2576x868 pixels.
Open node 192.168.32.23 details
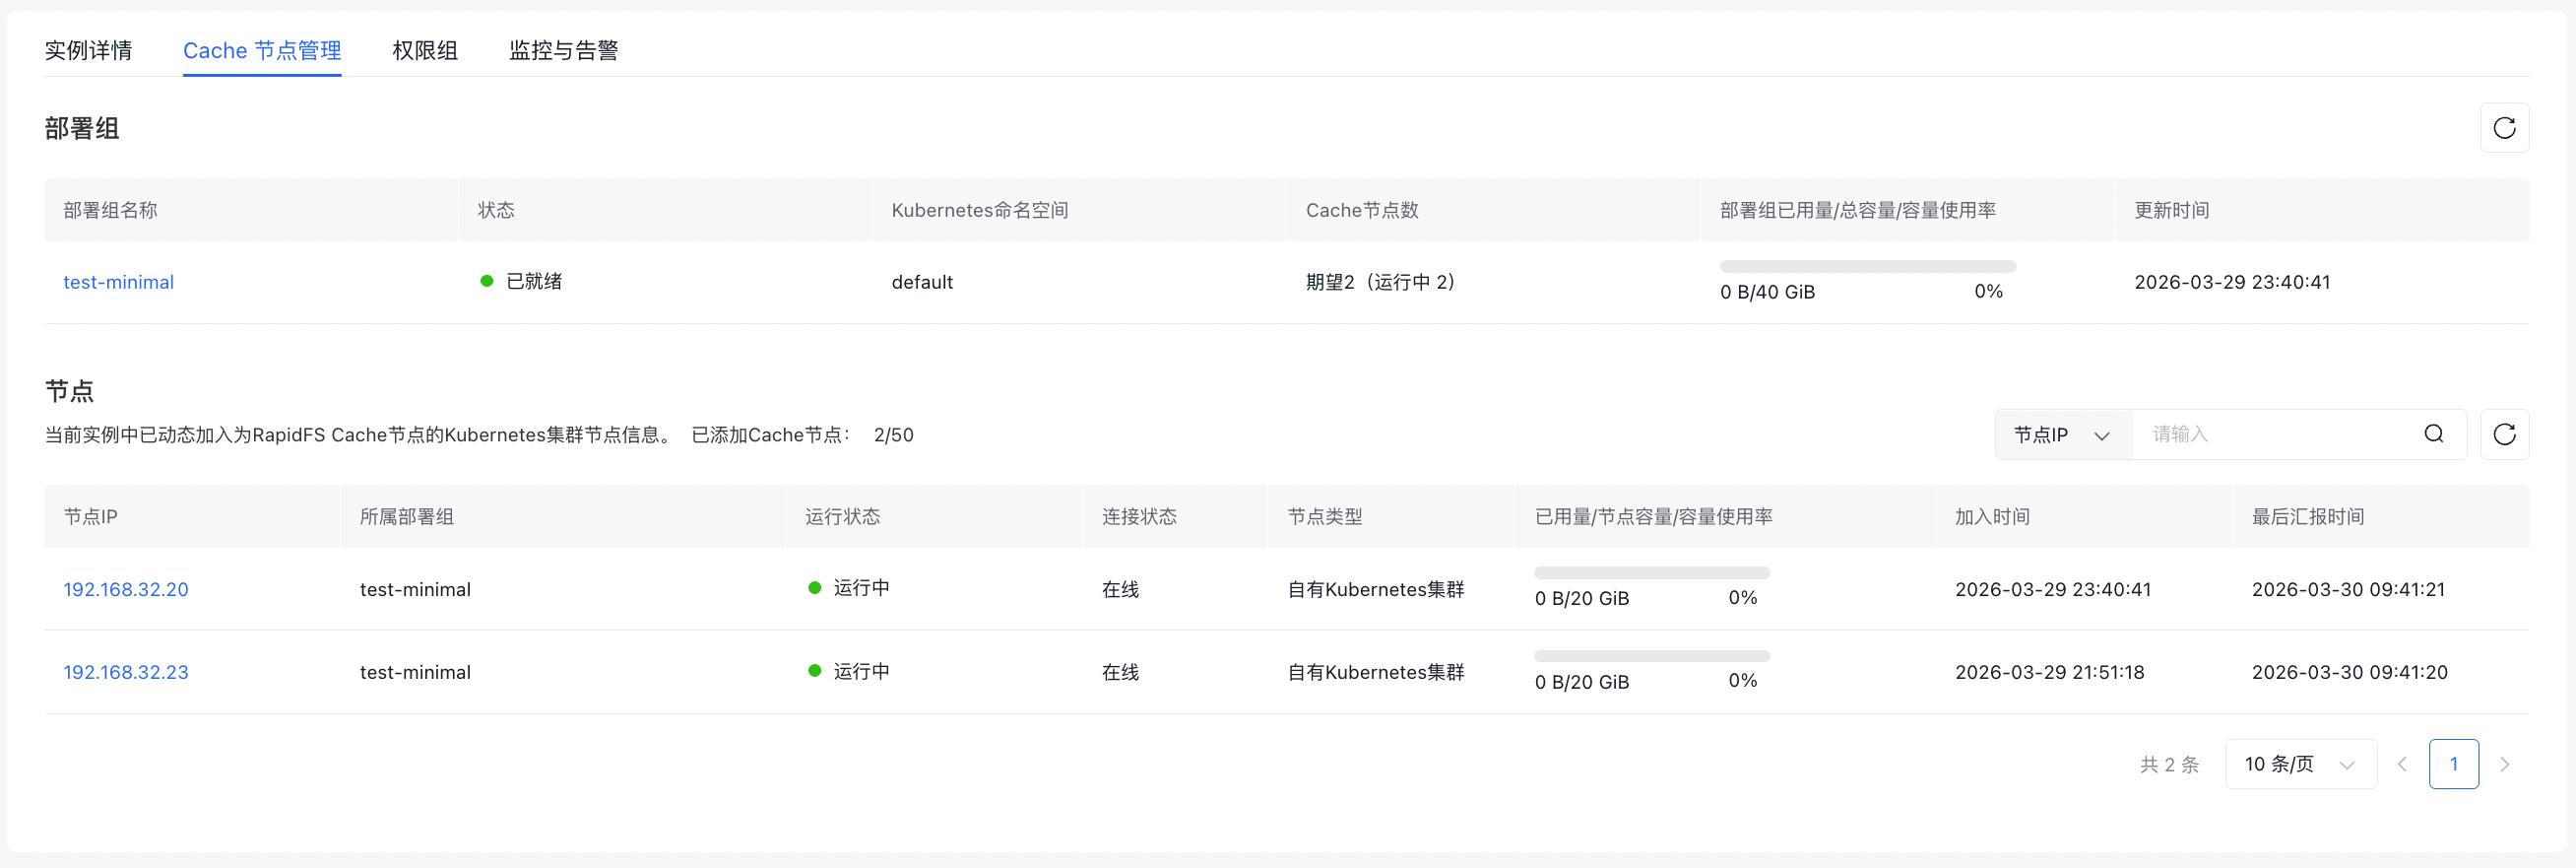click(x=126, y=672)
